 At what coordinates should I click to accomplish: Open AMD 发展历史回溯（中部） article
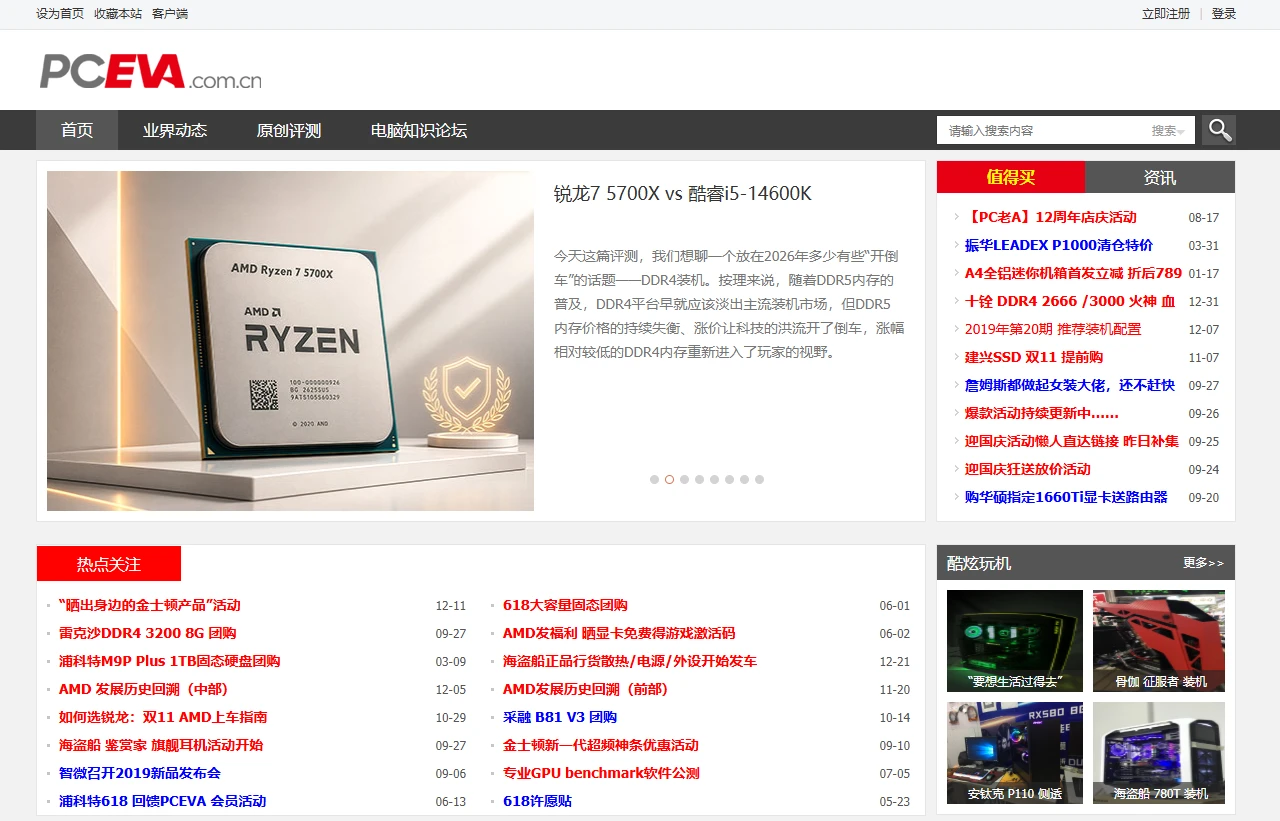pos(144,689)
